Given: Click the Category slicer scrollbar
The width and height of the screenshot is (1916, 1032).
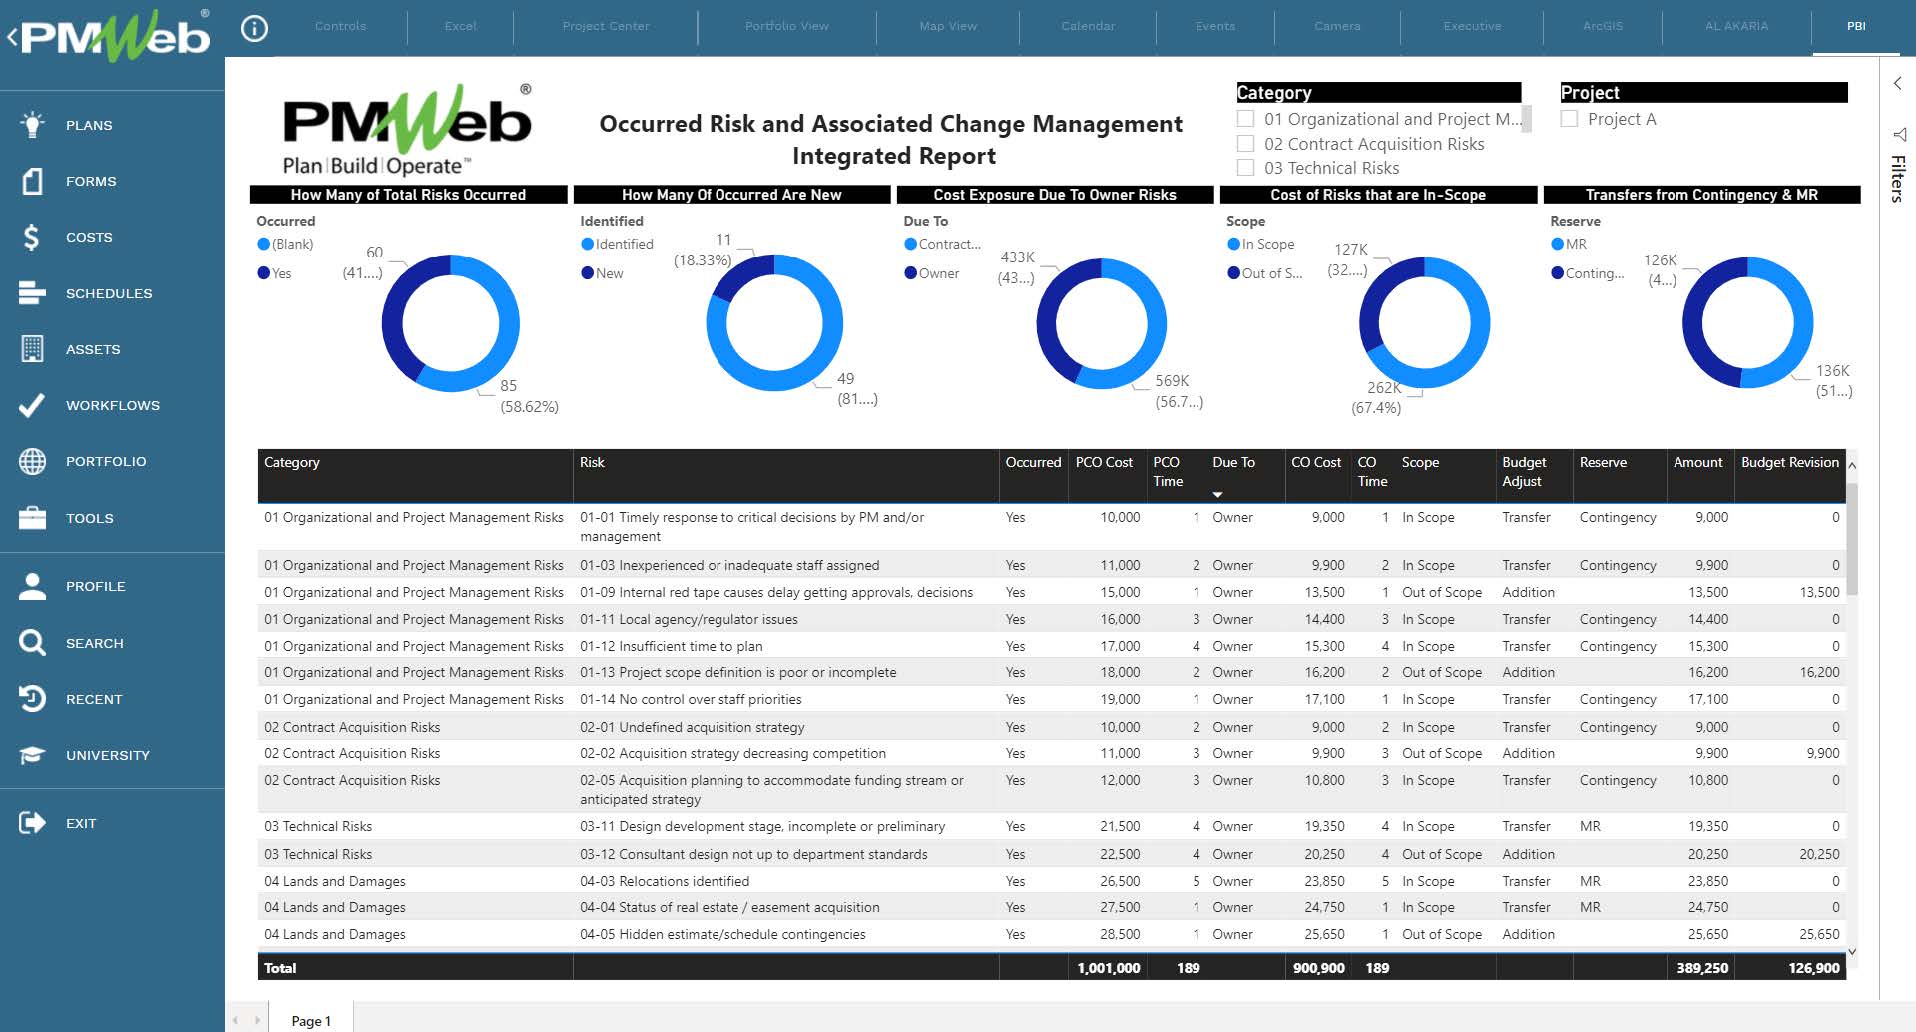Looking at the screenshot, I should click(x=1526, y=120).
